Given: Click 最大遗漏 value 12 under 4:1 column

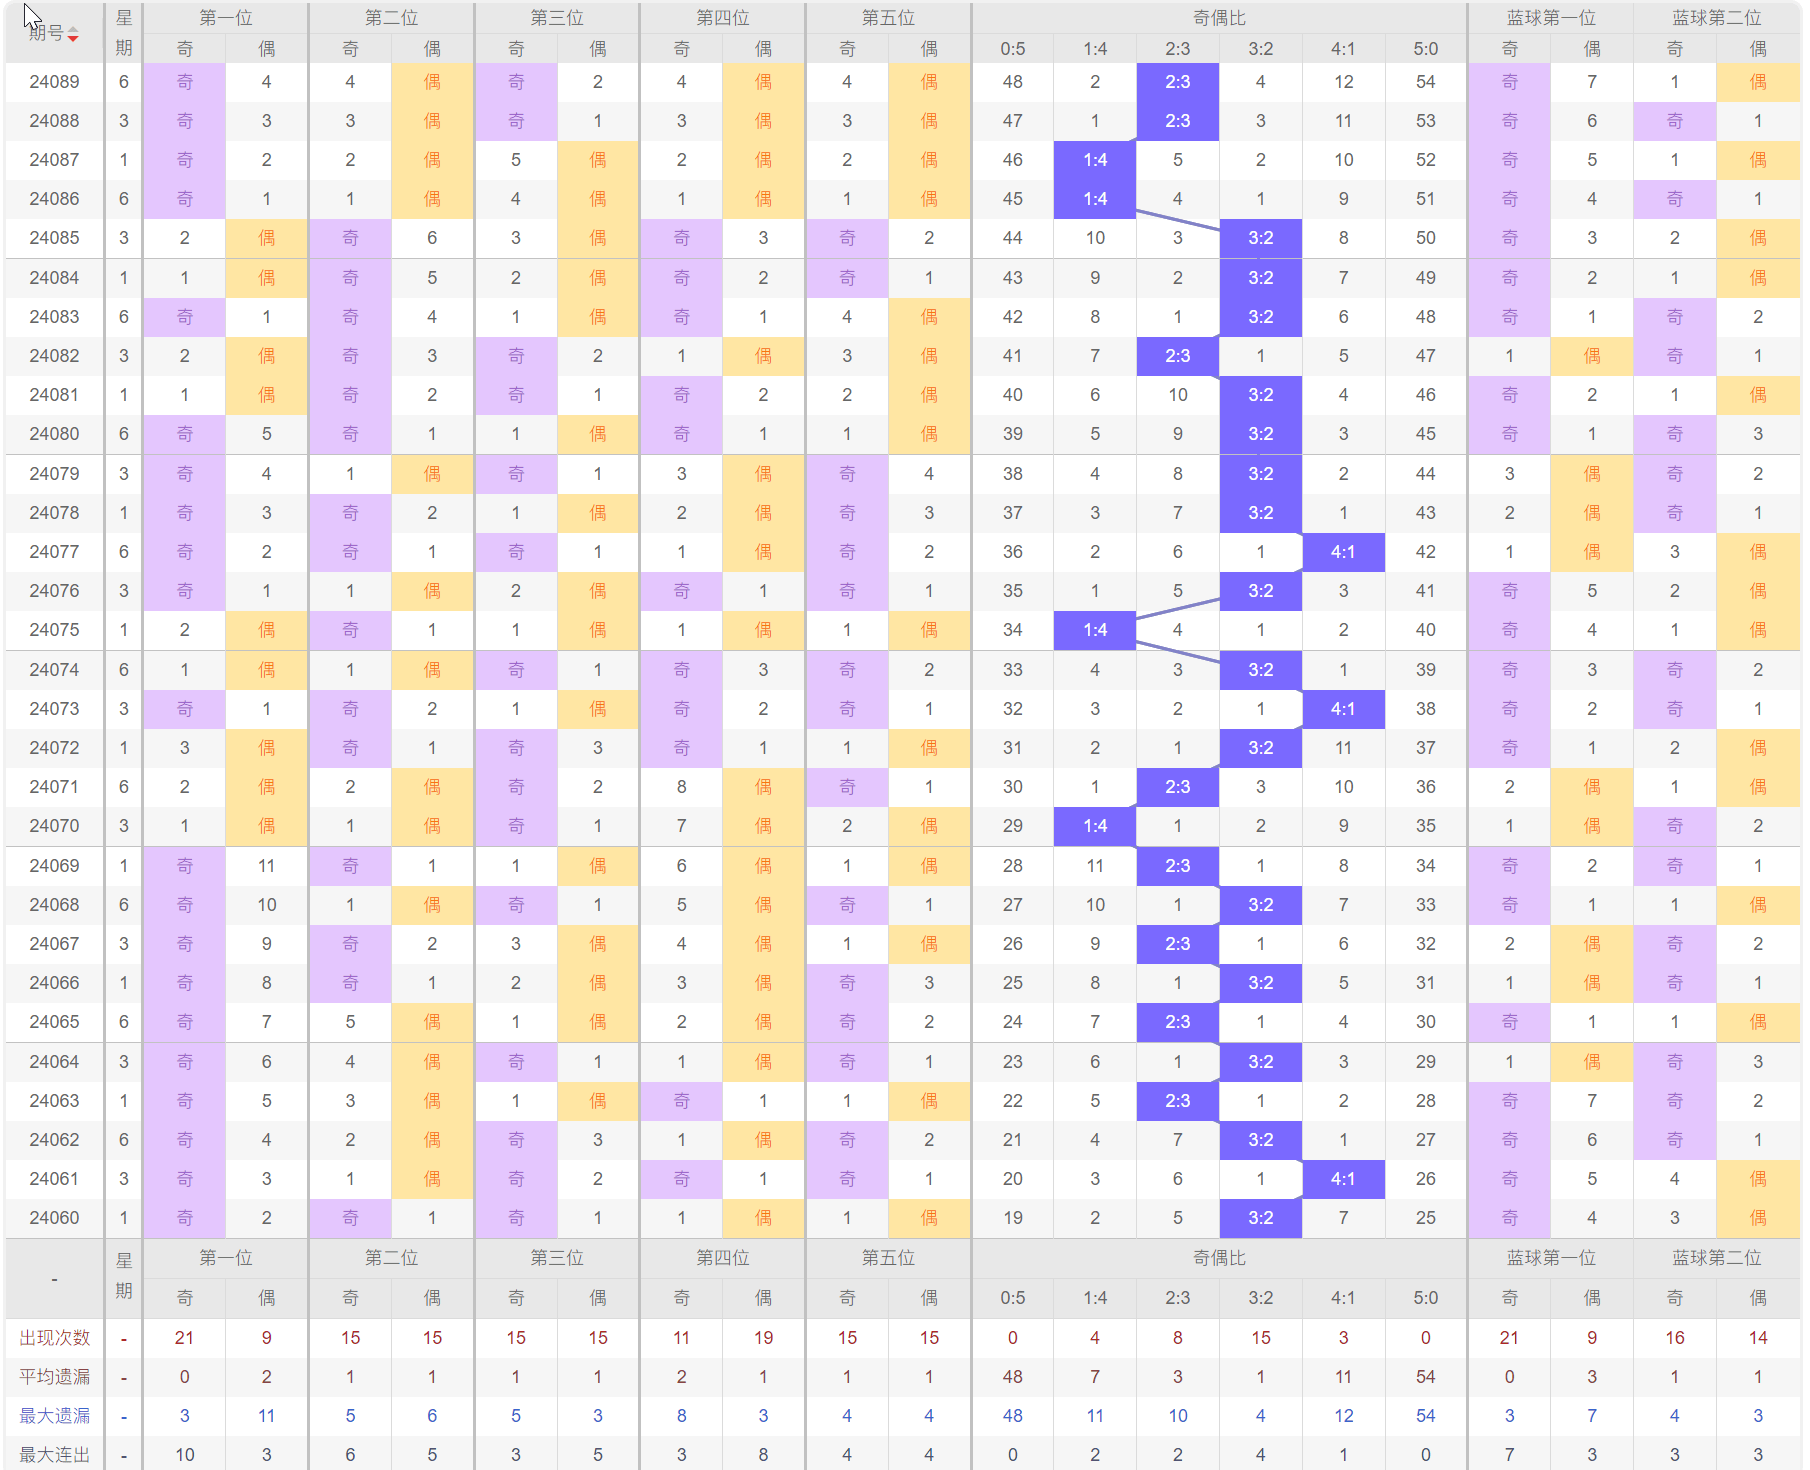Looking at the screenshot, I should 1343,1416.
